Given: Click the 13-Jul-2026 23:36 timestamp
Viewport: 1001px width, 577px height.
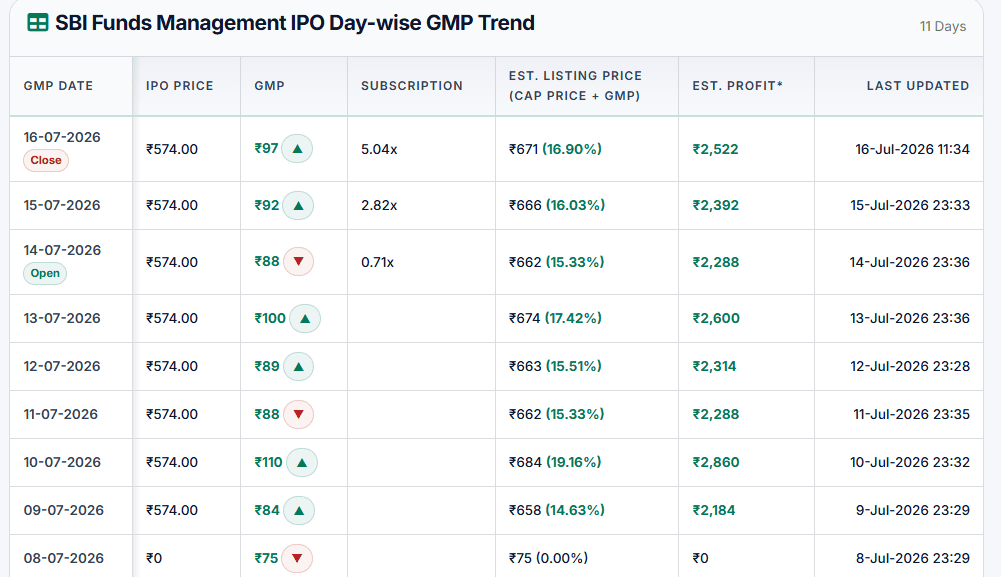Looking at the screenshot, I should tap(910, 318).
